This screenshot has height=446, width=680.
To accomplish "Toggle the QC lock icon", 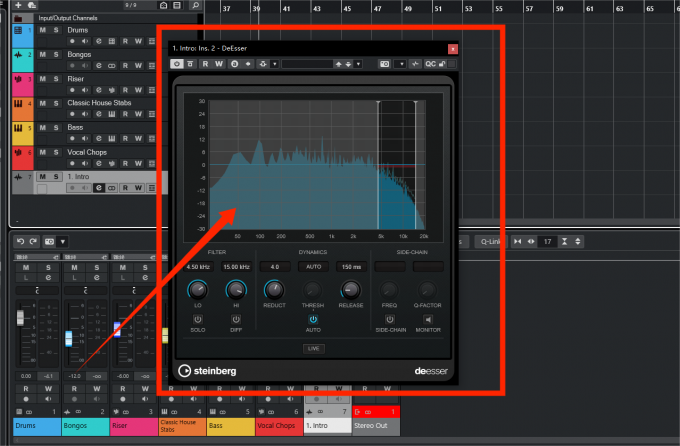I will [x=442, y=64].
